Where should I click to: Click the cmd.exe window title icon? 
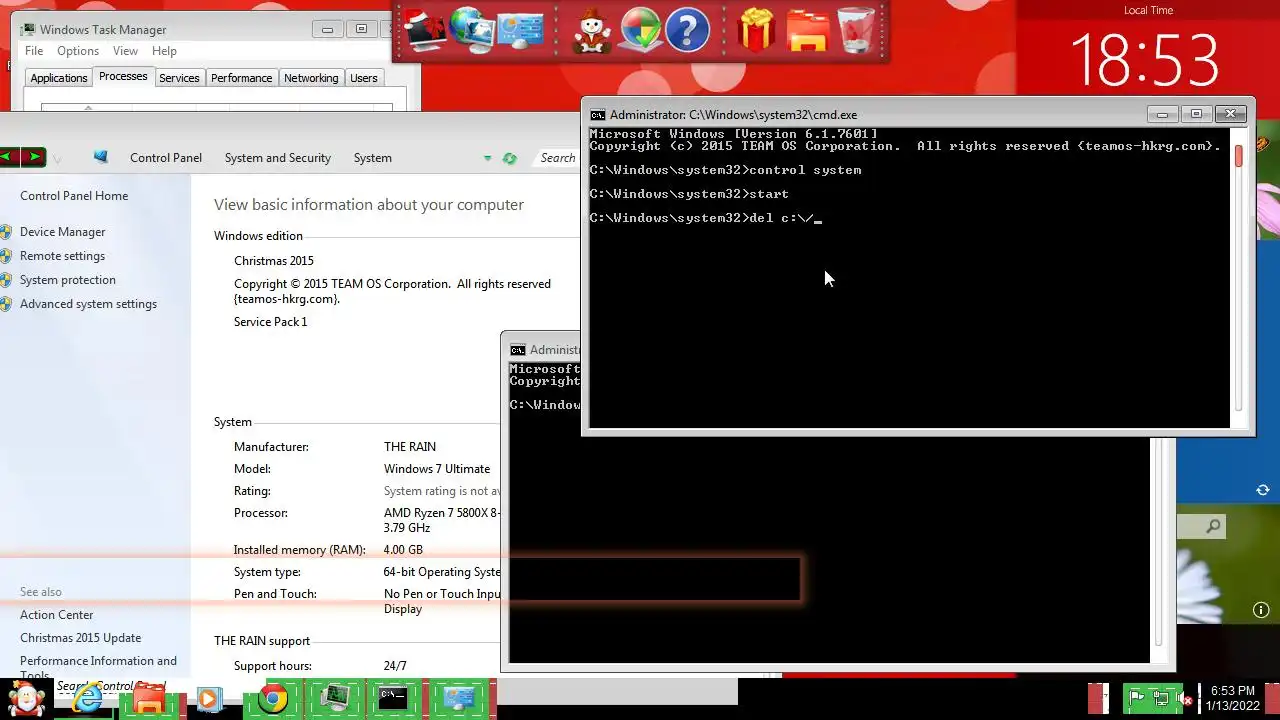coord(598,115)
